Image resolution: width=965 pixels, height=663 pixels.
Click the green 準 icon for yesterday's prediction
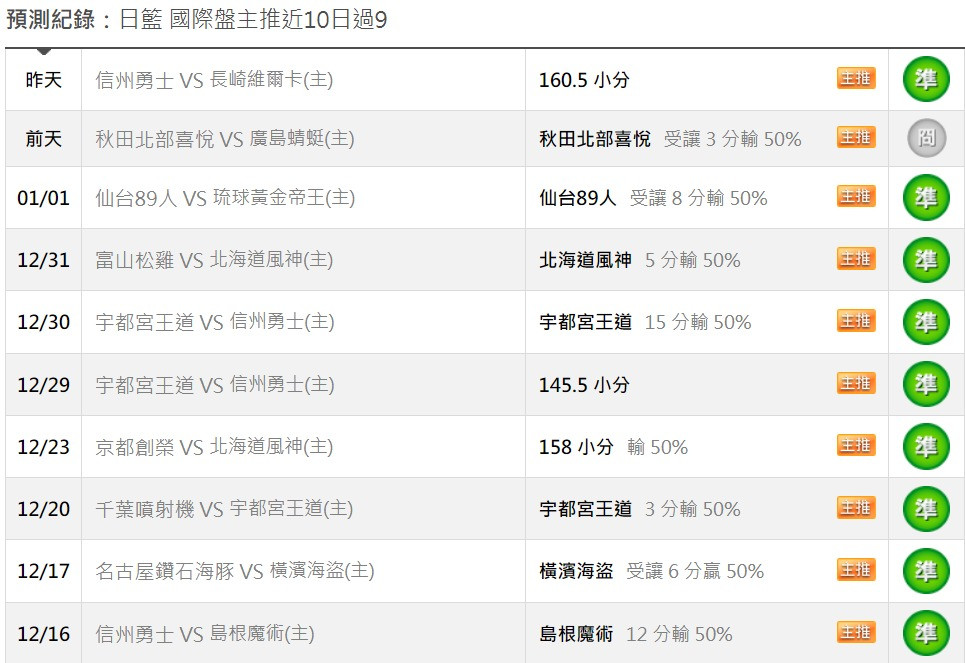pos(926,79)
